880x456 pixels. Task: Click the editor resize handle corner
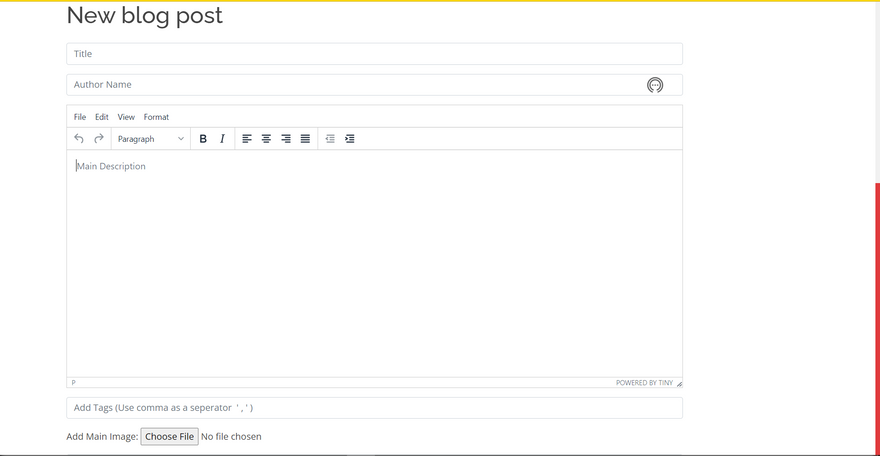click(679, 384)
